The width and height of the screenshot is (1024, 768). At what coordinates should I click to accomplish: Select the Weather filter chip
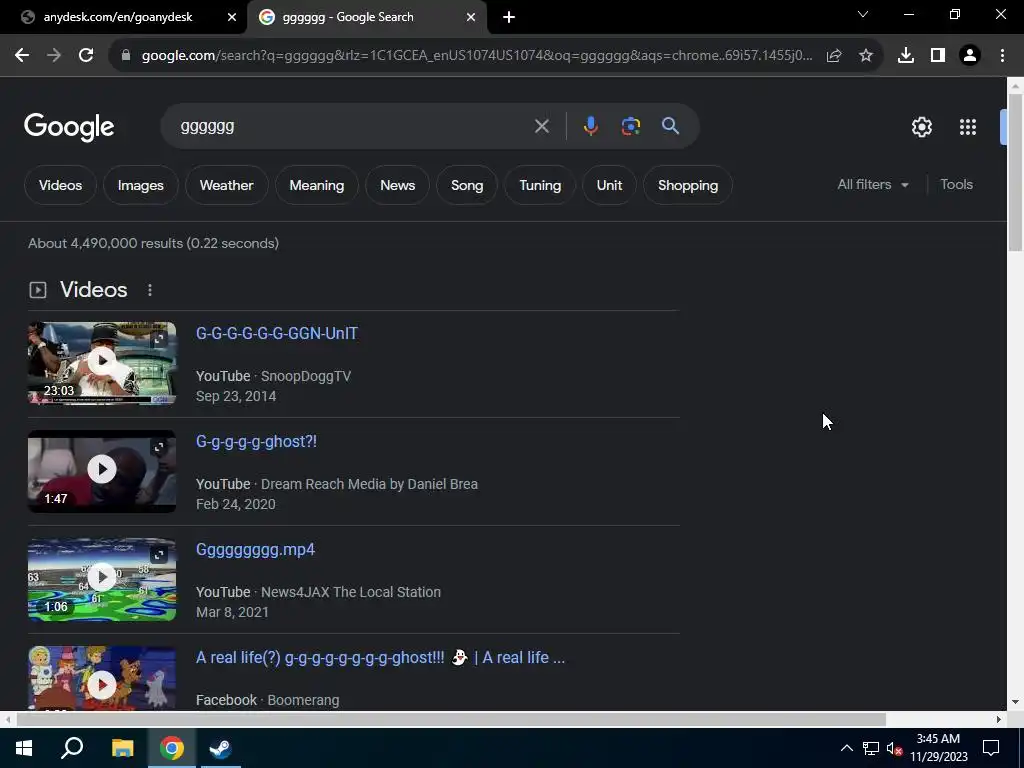(x=227, y=185)
